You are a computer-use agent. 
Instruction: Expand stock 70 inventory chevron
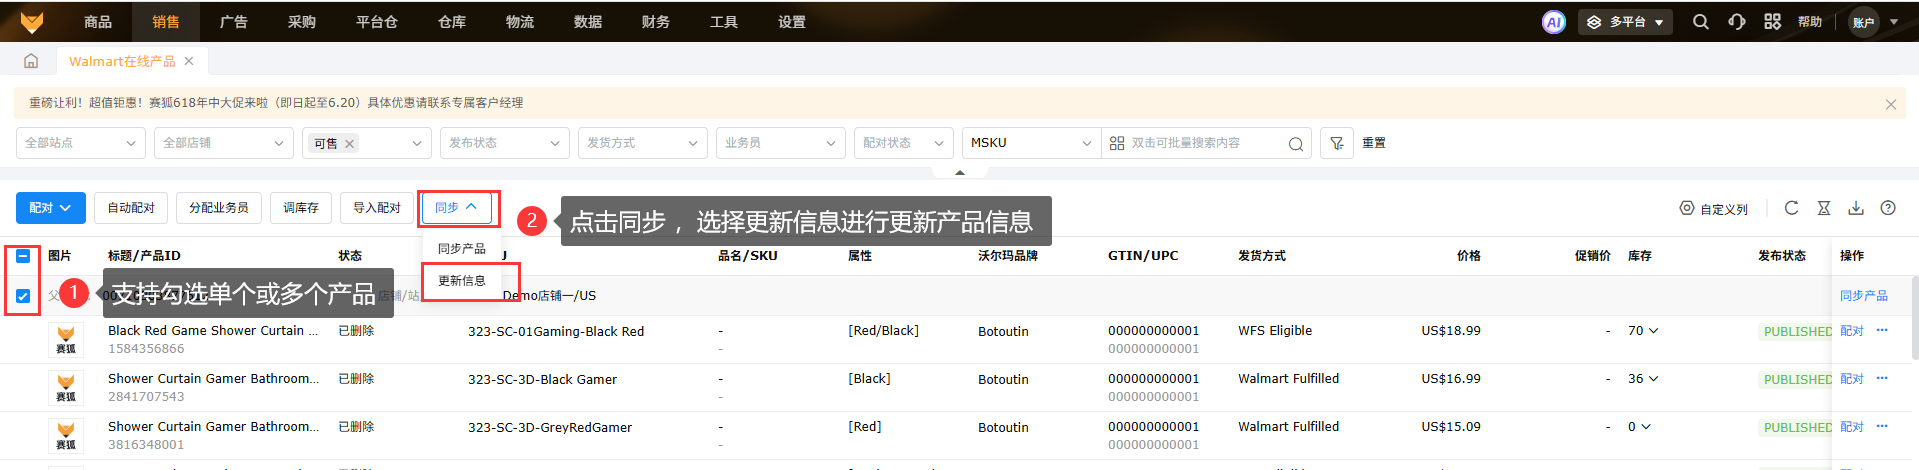pos(1653,331)
